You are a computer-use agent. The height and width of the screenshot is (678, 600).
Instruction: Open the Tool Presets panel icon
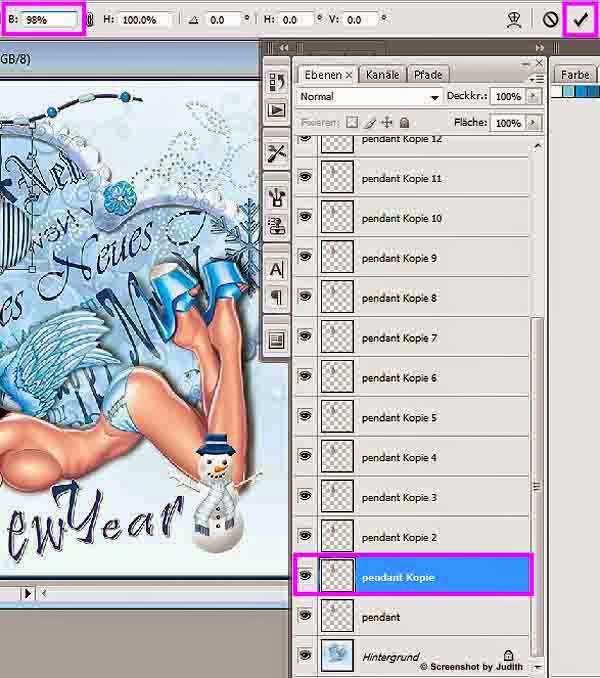pos(277,153)
